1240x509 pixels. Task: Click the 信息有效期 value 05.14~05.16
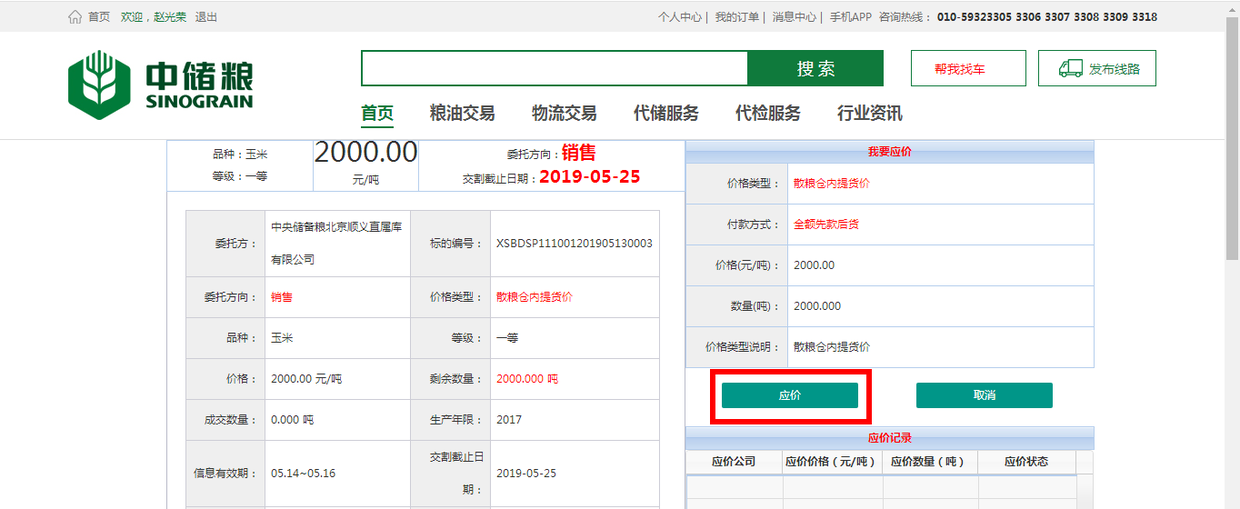coord(303,473)
